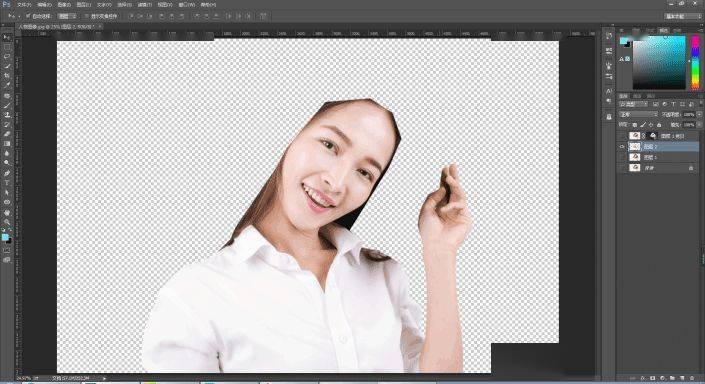Select the Spot Healing Brush tool
The image size is (705, 384).
point(7,96)
